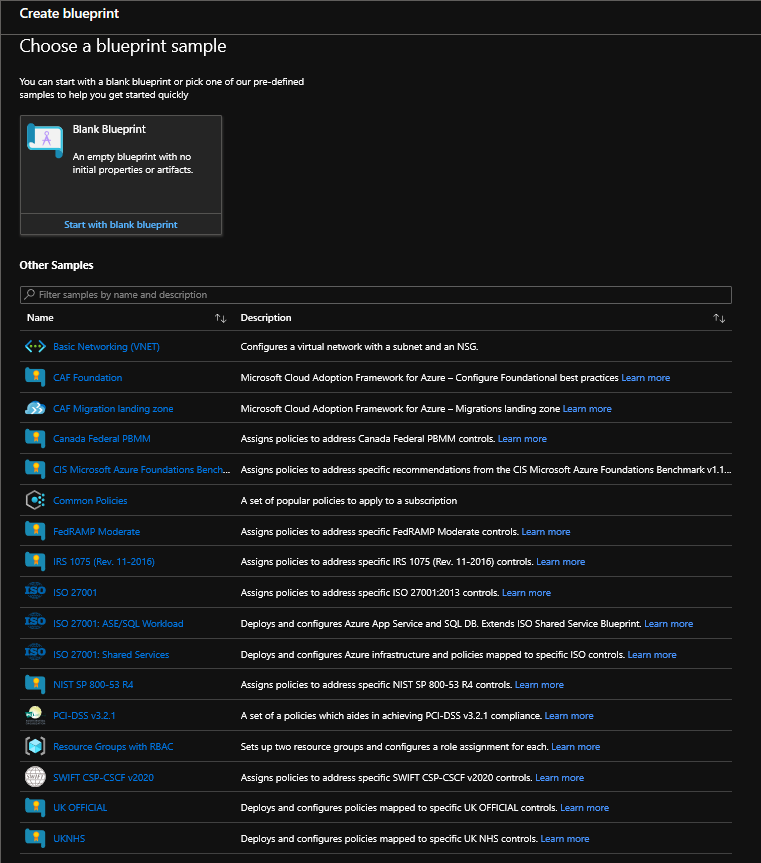Click the ISO 27001 row icon
Viewport: 761px width, 863px height.
[x=35, y=592]
